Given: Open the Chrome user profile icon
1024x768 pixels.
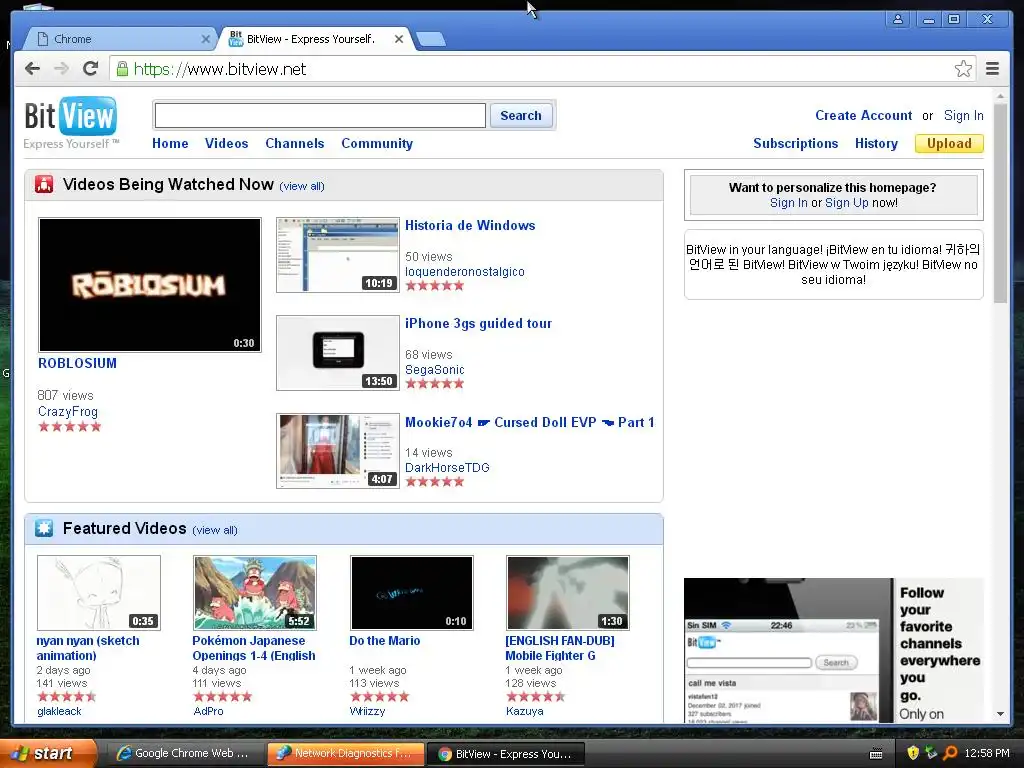Looking at the screenshot, I should click(898, 19).
